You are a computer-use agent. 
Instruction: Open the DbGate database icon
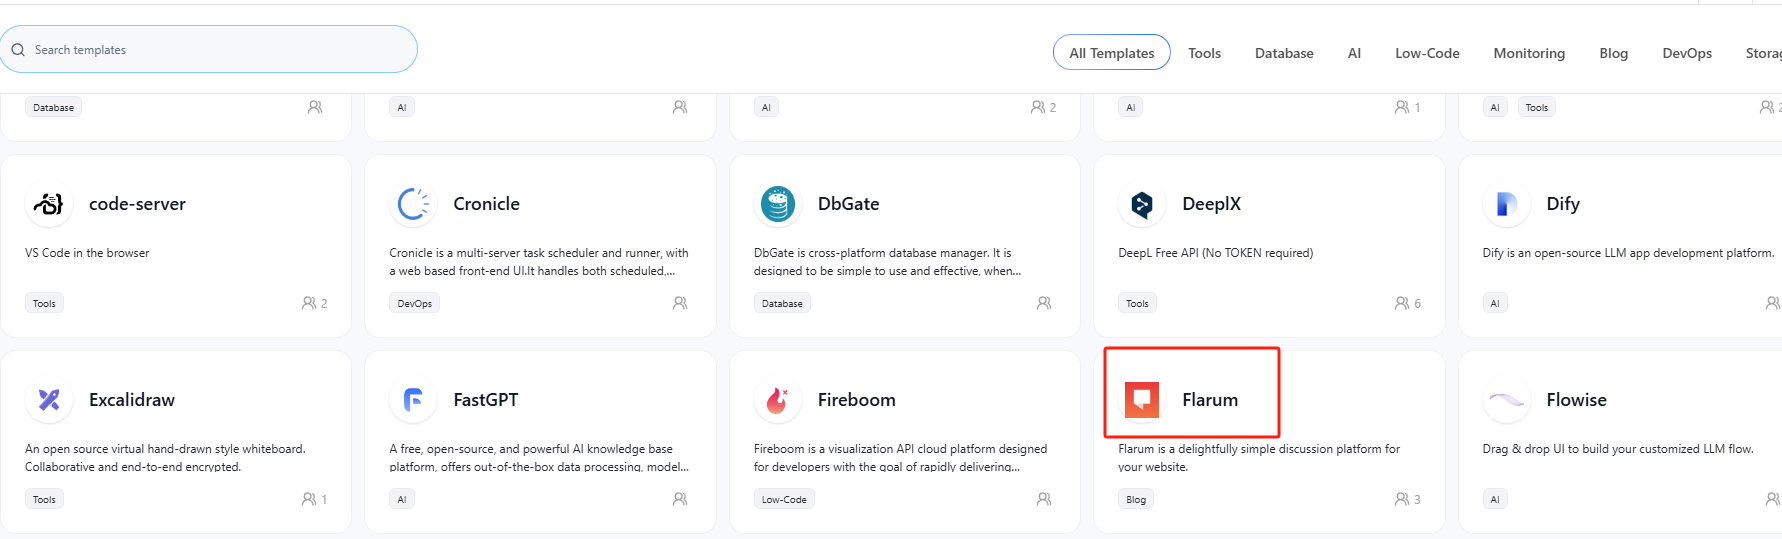point(778,204)
